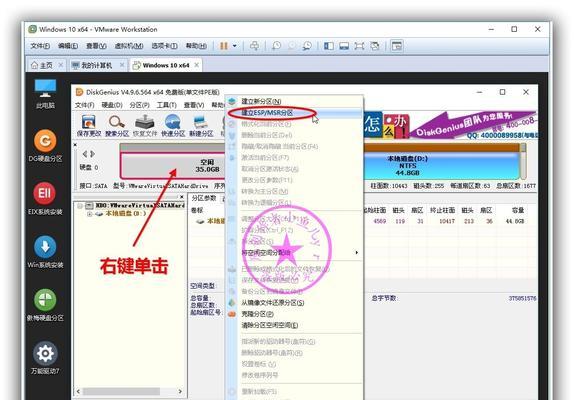
Task: Collapse the HD0 VMware Virtual SATA tree node
Action: pos(79,206)
